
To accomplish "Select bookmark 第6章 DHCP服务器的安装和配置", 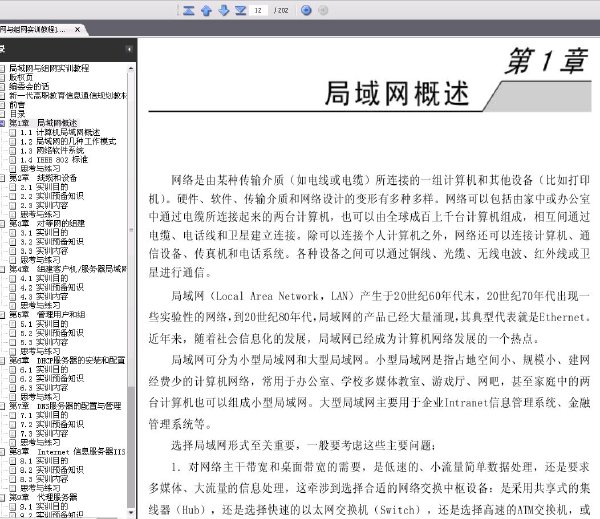I will (67, 361).
